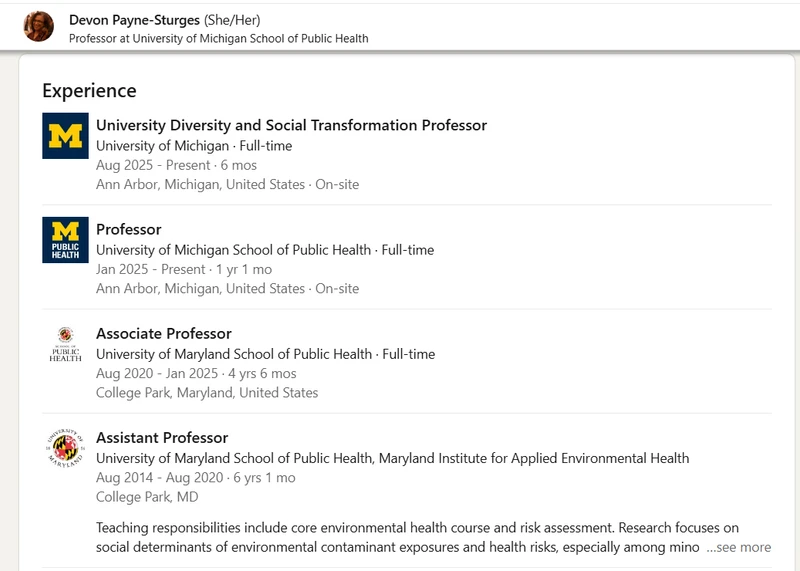This screenshot has height=571, width=800.
Task: Open Devon Payne-Sturges name link in header
Action: click(134, 20)
